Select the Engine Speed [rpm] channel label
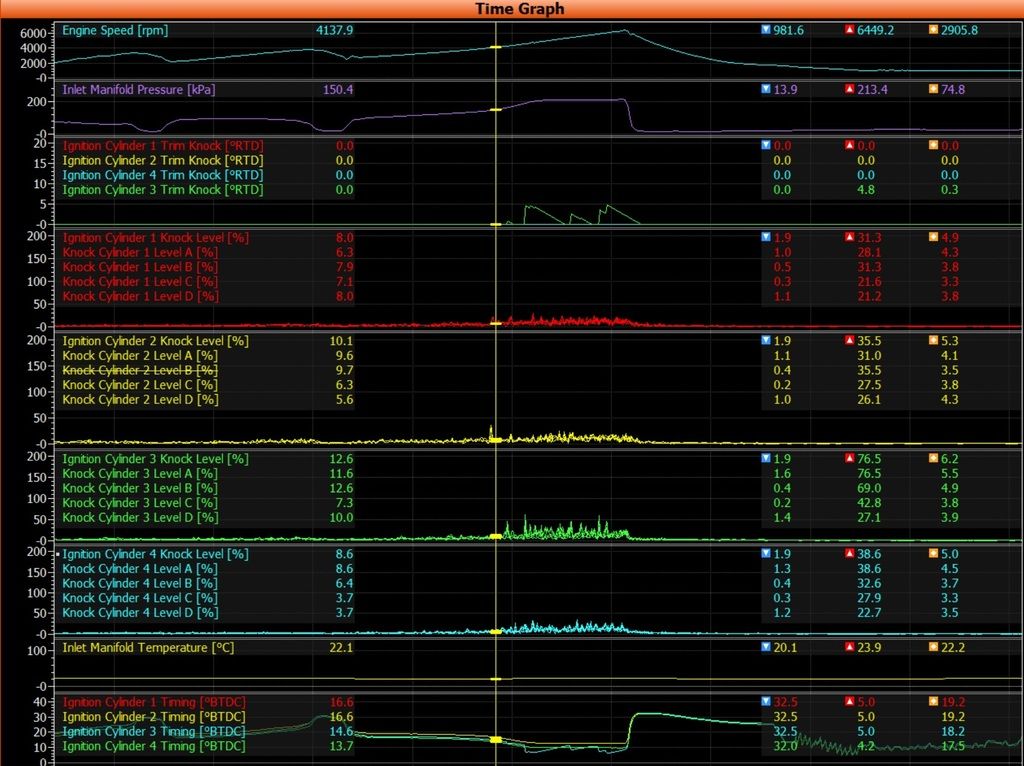Image resolution: width=1024 pixels, height=766 pixels. tap(115, 30)
